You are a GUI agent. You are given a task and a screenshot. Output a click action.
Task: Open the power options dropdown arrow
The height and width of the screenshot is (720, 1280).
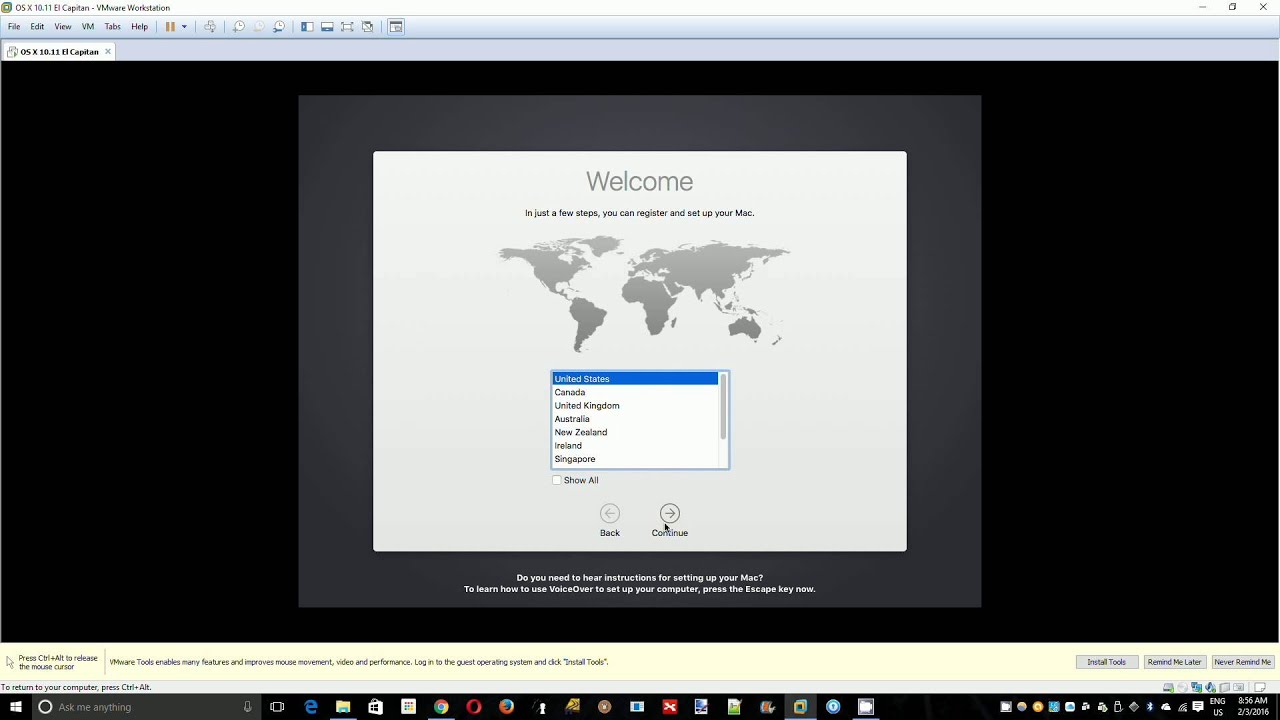click(x=184, y=27)
